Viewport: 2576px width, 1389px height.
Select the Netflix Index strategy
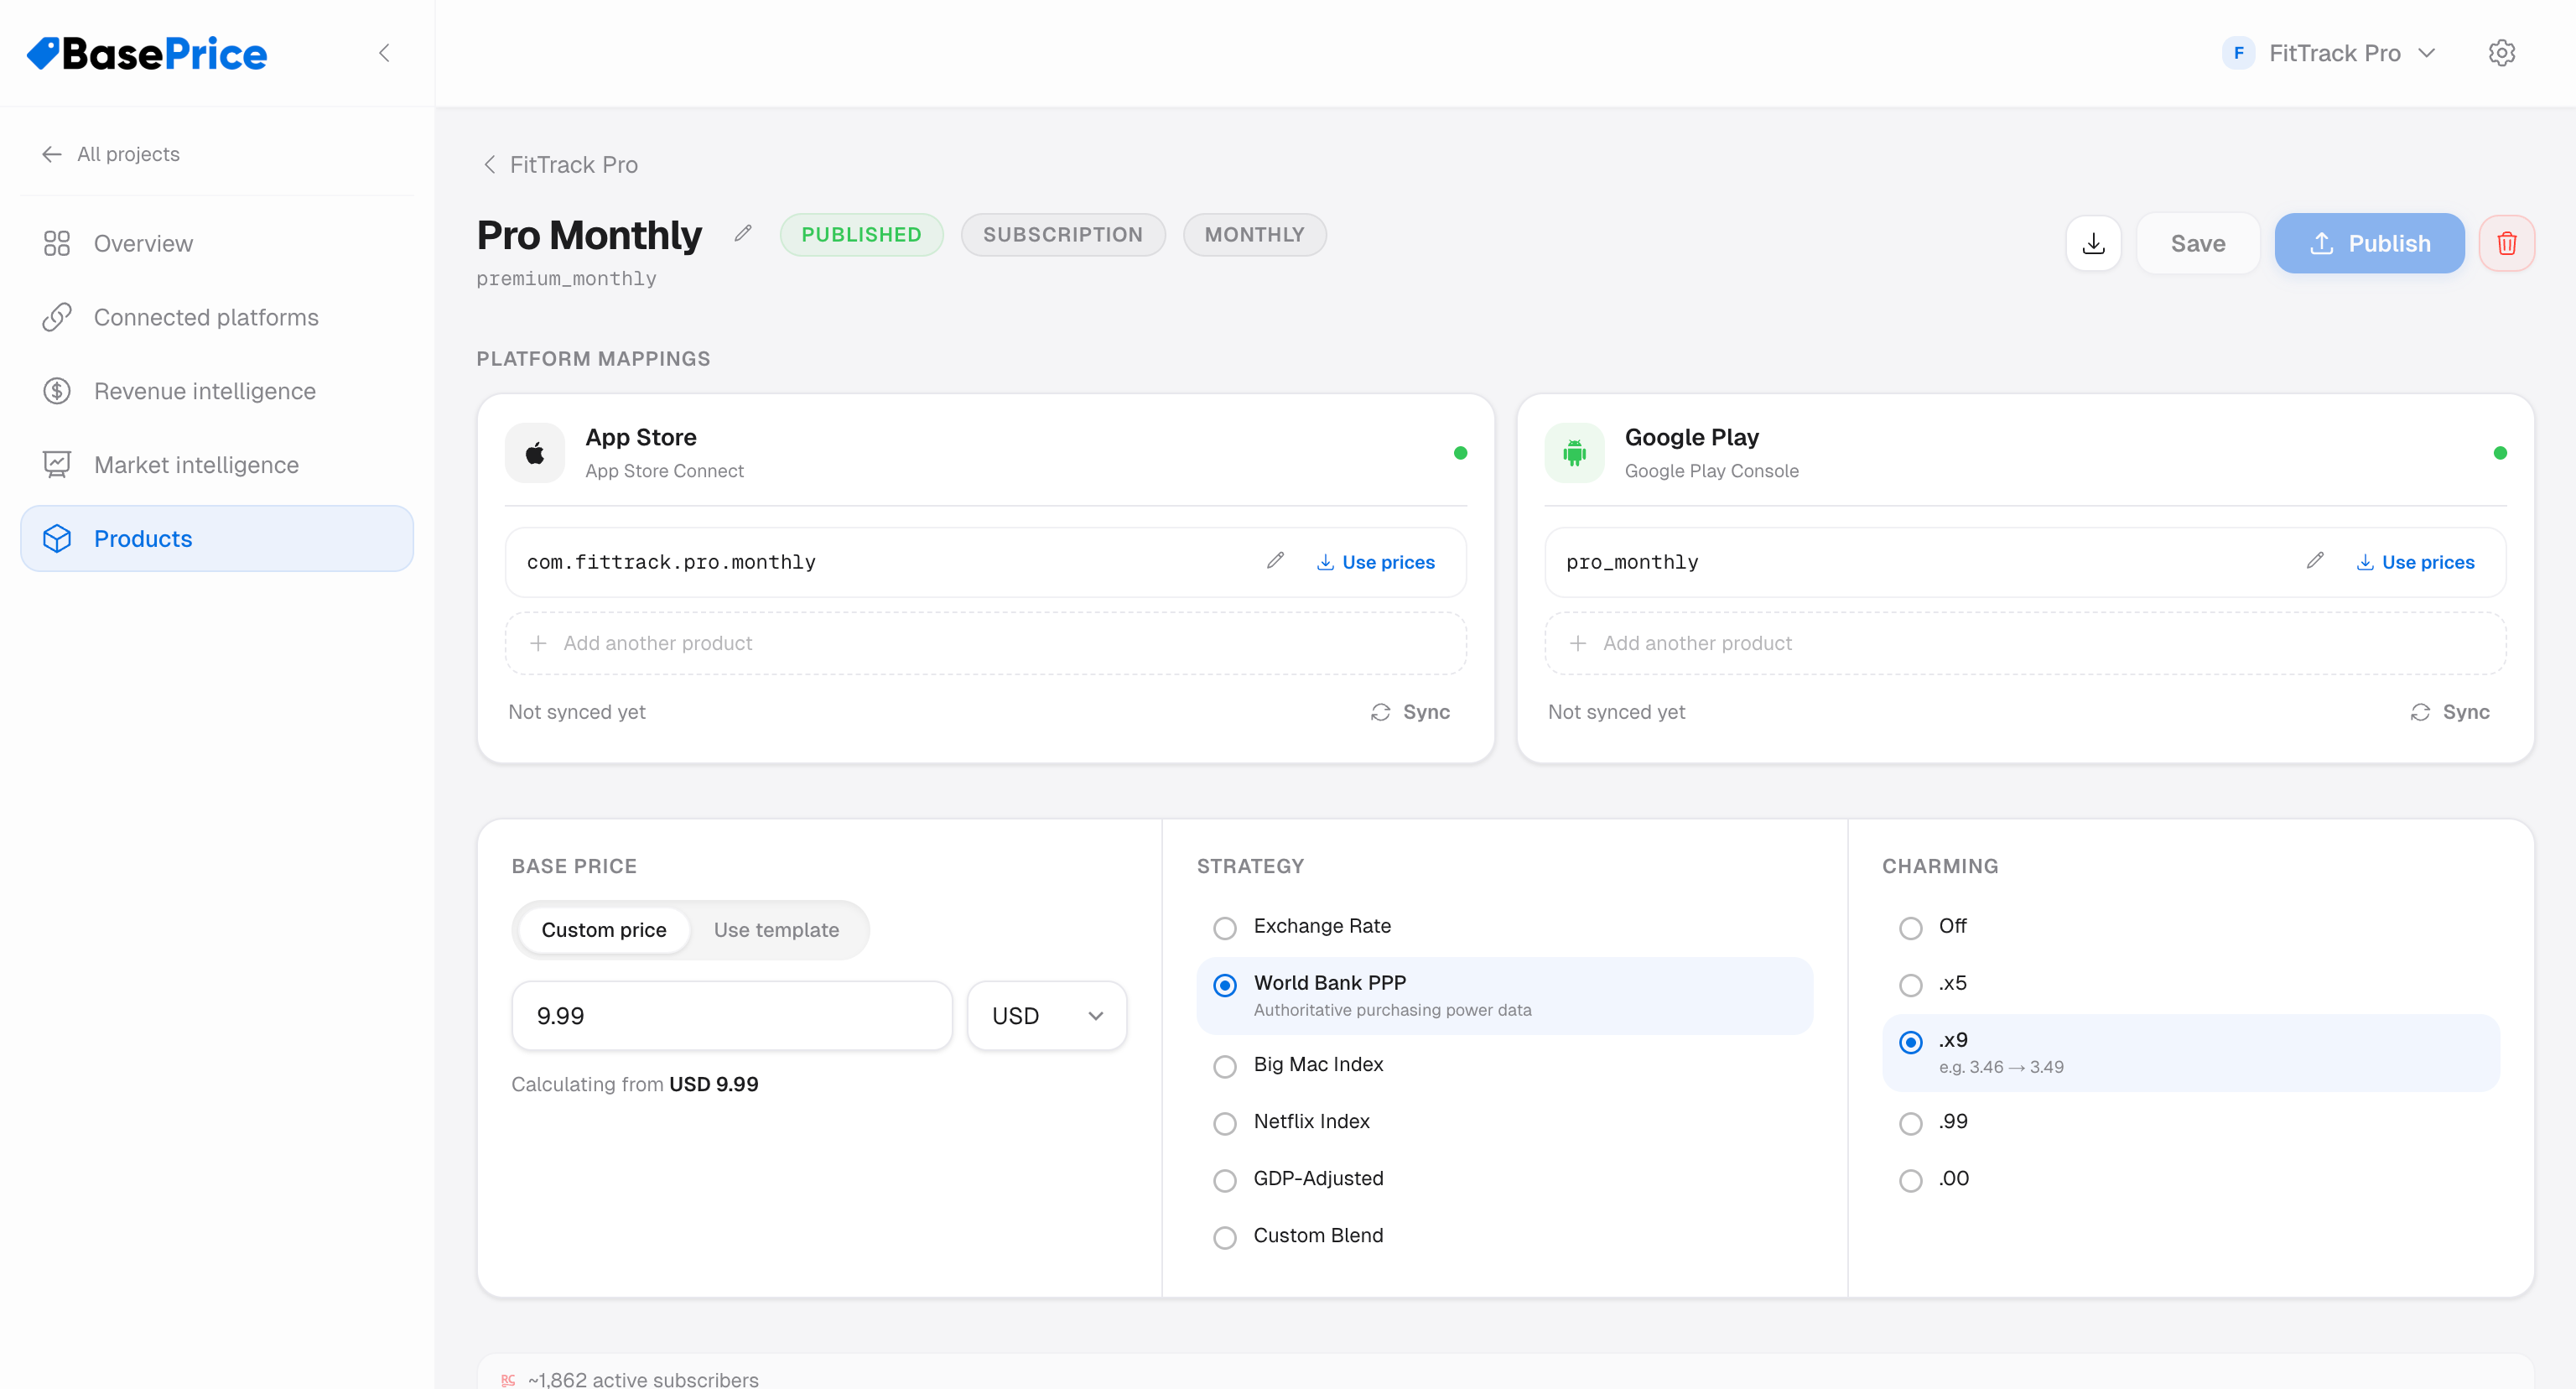[1505, 1122]
